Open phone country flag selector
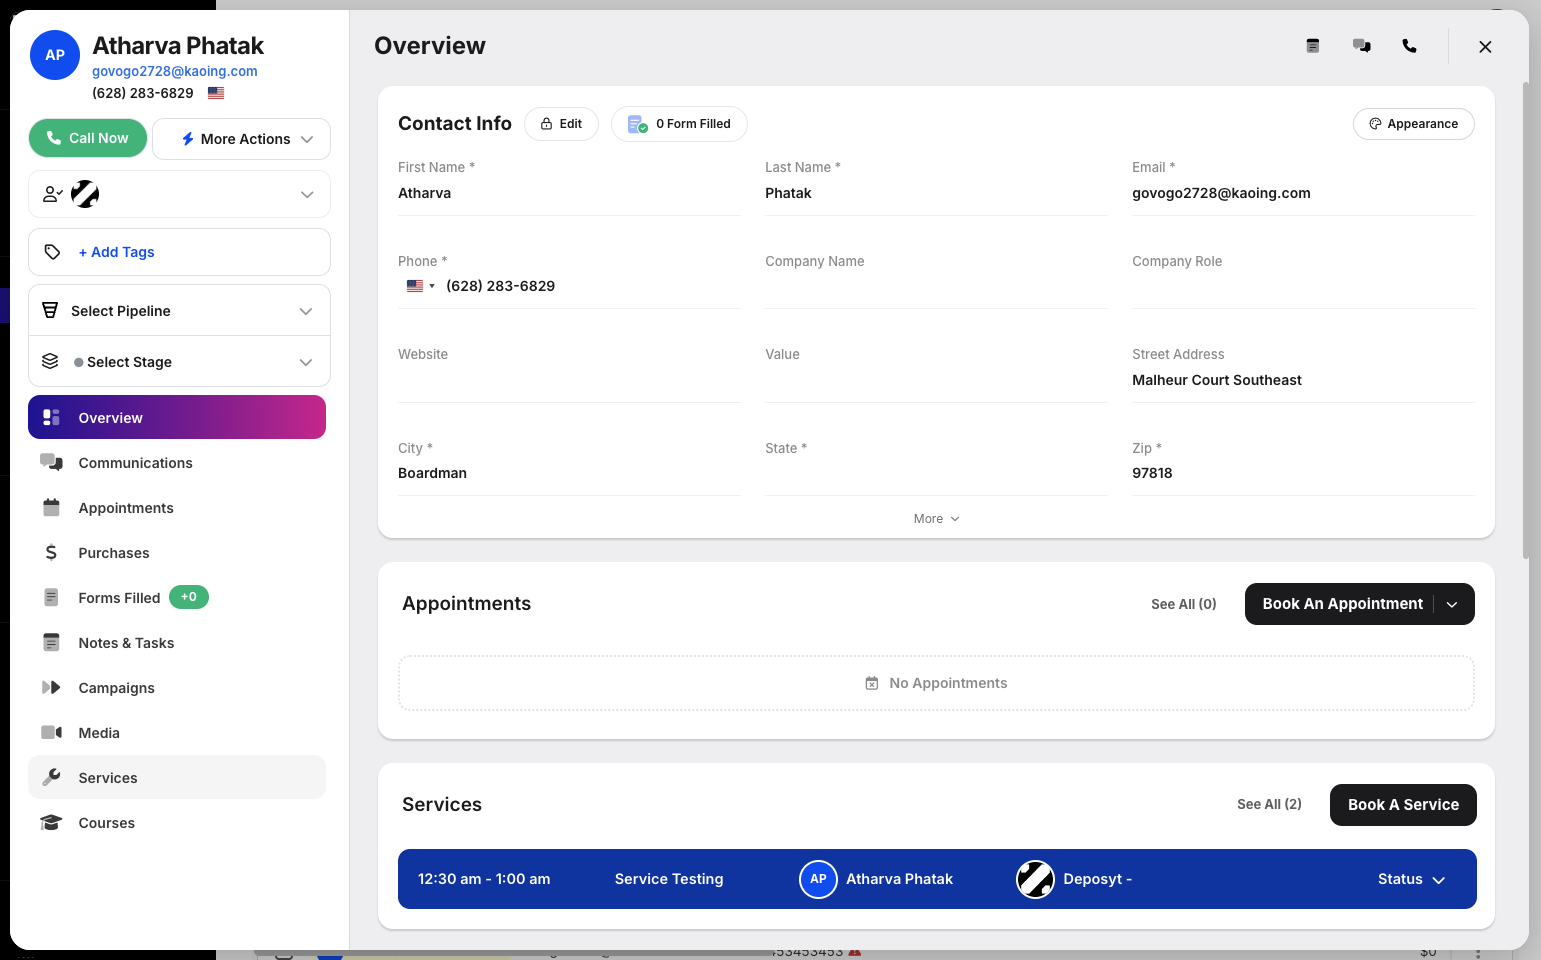Screen dimensions: 1541x960 420,286
